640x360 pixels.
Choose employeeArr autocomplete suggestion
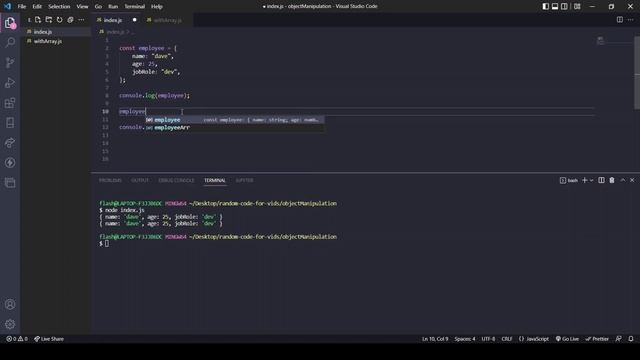pos(235,128)
